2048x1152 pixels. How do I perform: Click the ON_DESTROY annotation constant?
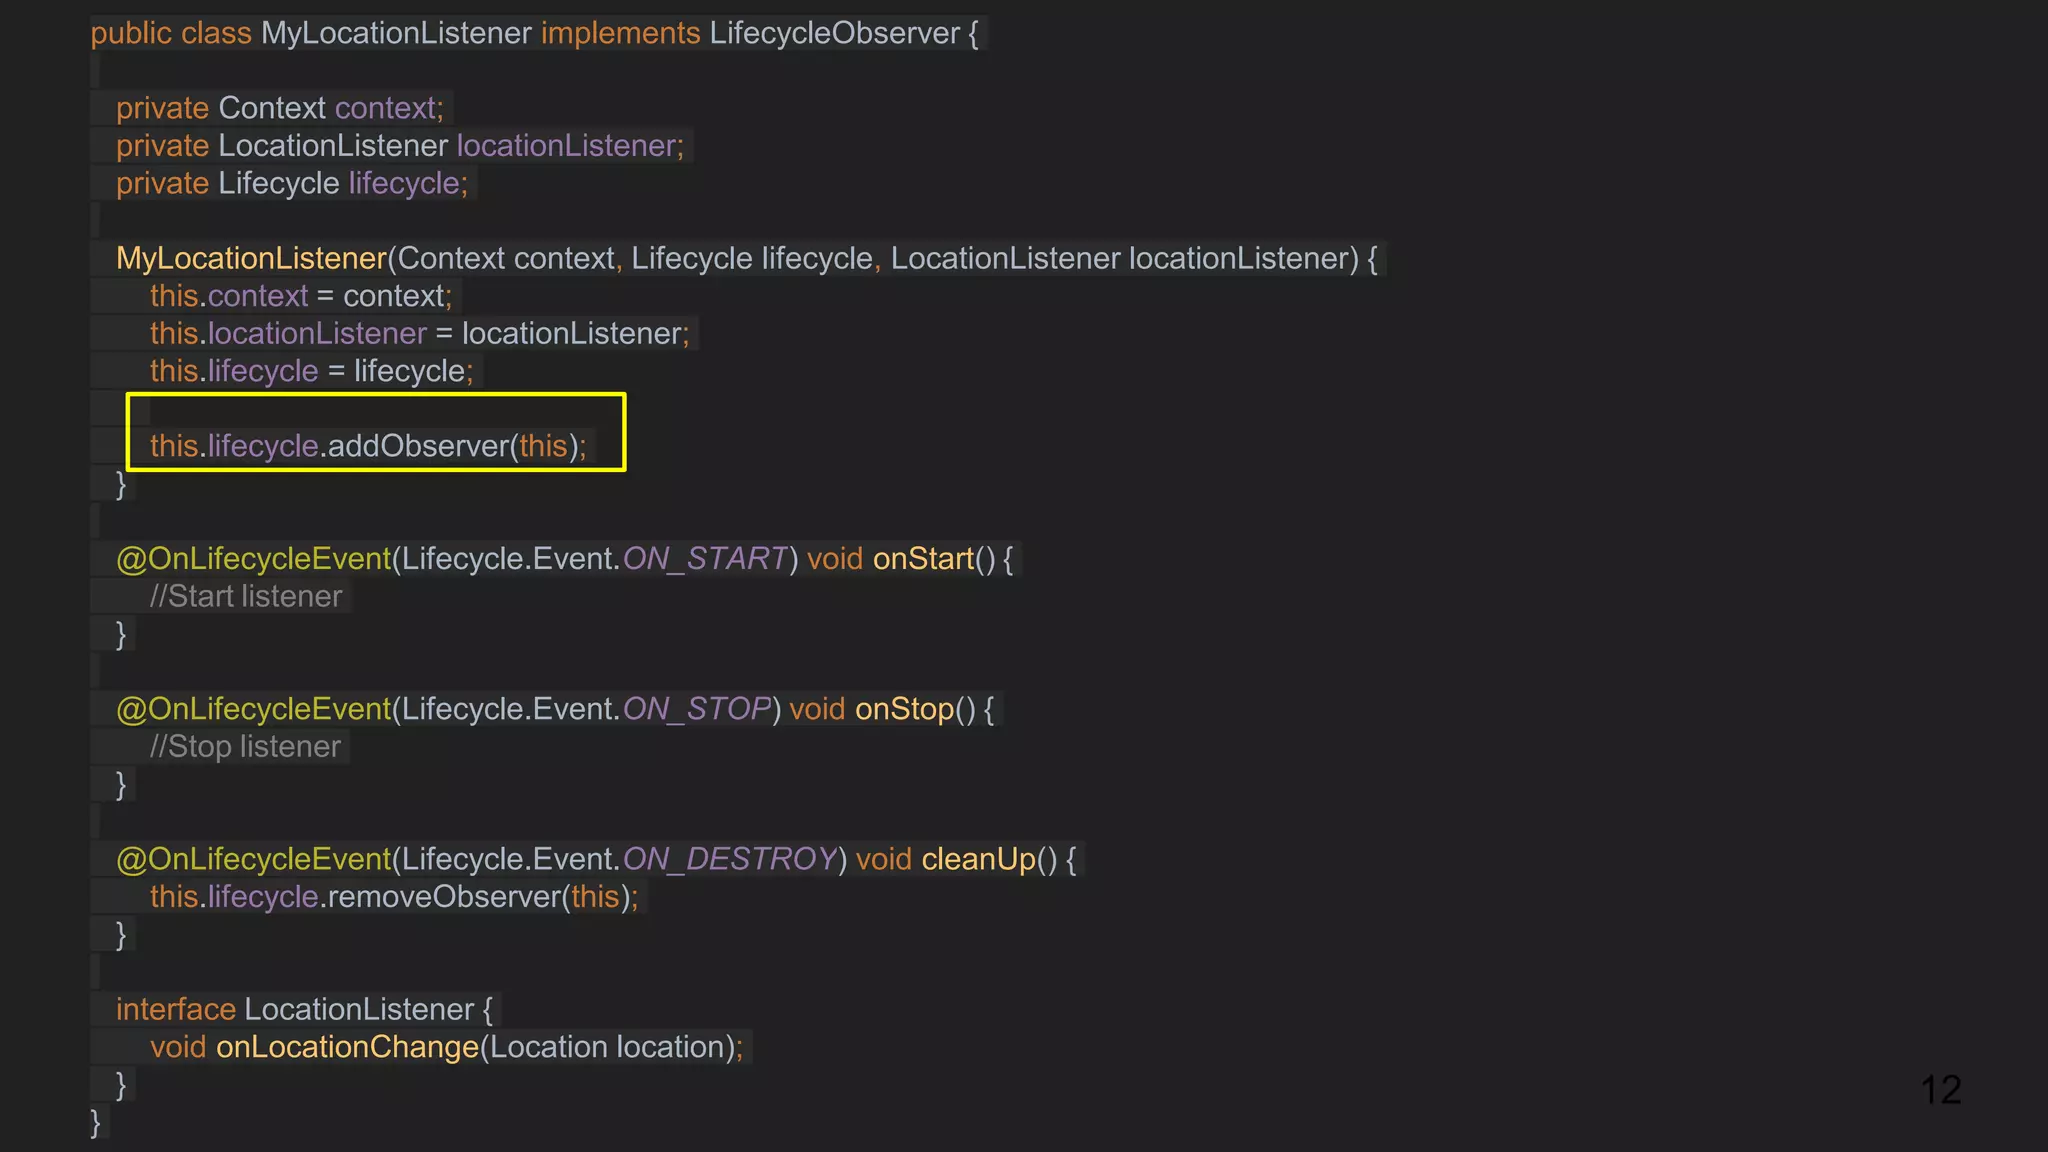[x=729, y=859]
